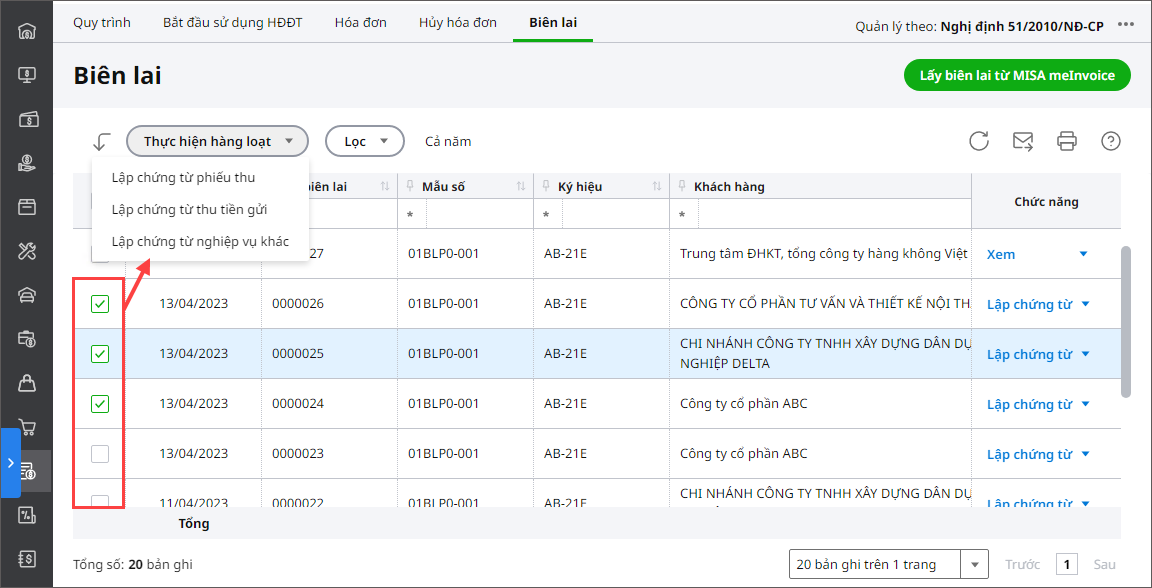Viewport: 1152px width, 588px height.
Task: Expand dropdown arrow beside Xem link
Action: pos(1083,254)
